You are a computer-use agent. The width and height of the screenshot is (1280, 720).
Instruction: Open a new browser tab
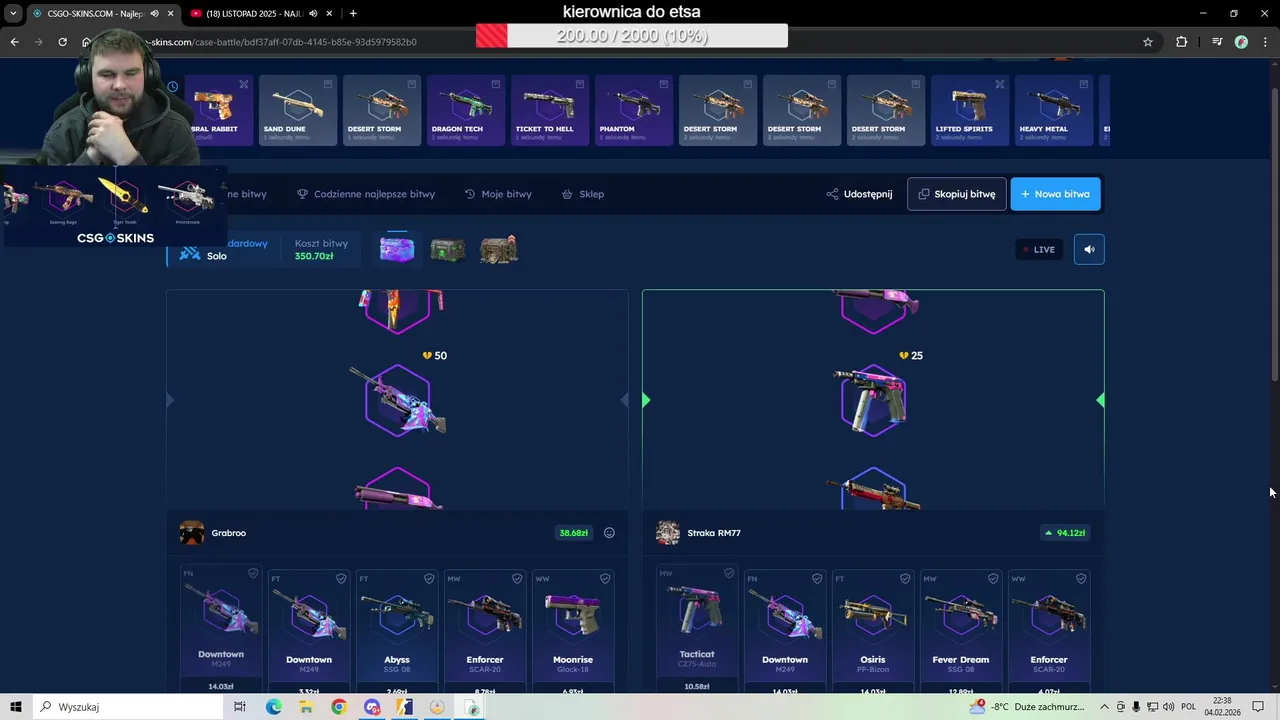click(x=353, y=13)
